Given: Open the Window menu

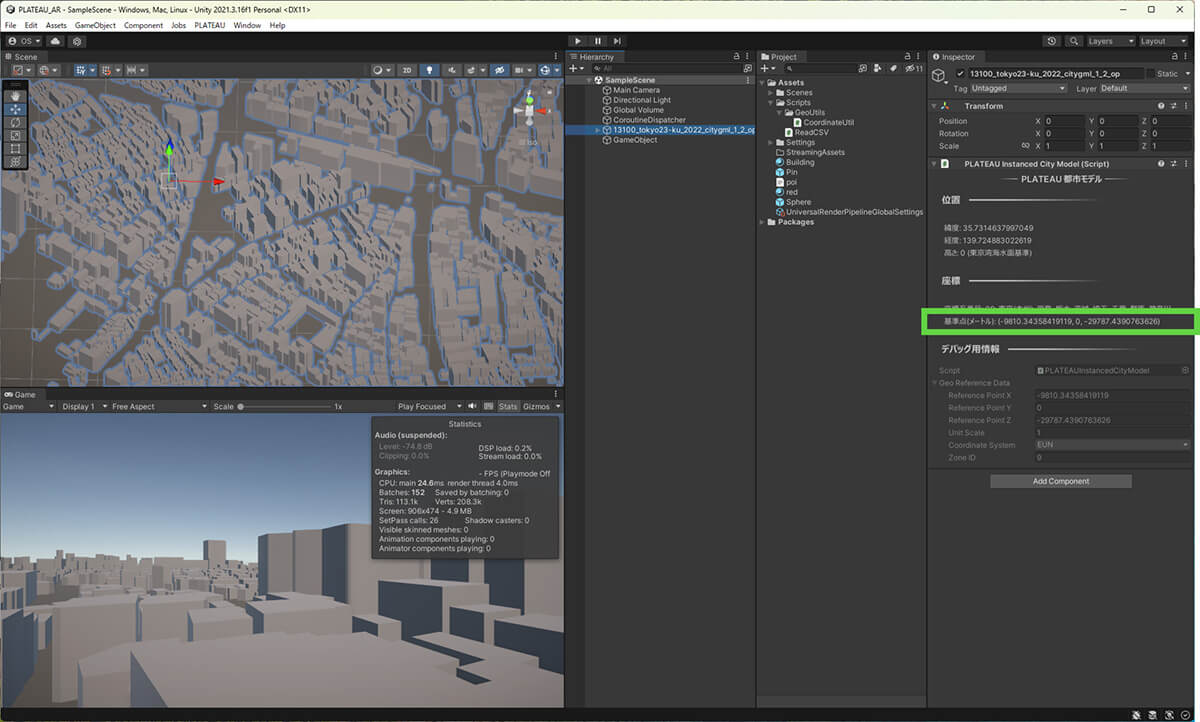Looking at the screenshot, I should pyautogui.click(x=247, y=25).
